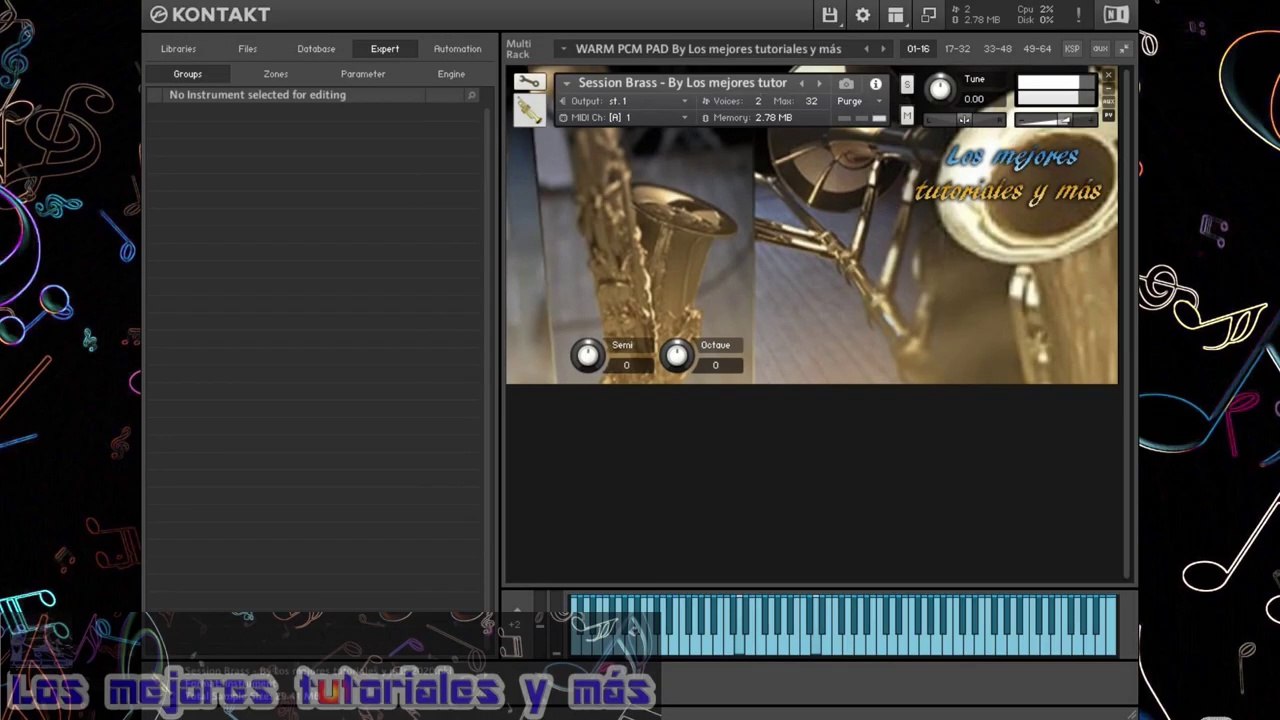The width and height of the screenshot is (1280, 720).
Task: Click the Octave knob
Action: (x=677, y=355)
